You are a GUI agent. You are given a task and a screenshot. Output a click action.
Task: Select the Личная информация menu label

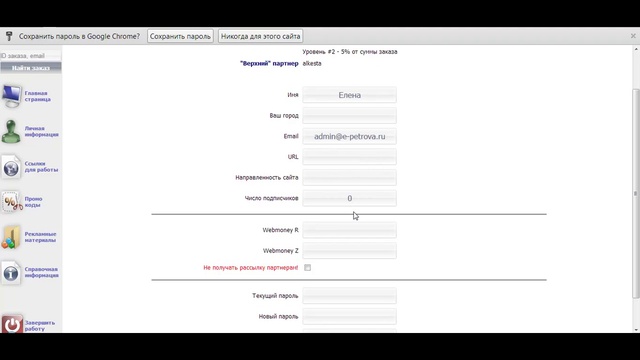click(41, 131)
